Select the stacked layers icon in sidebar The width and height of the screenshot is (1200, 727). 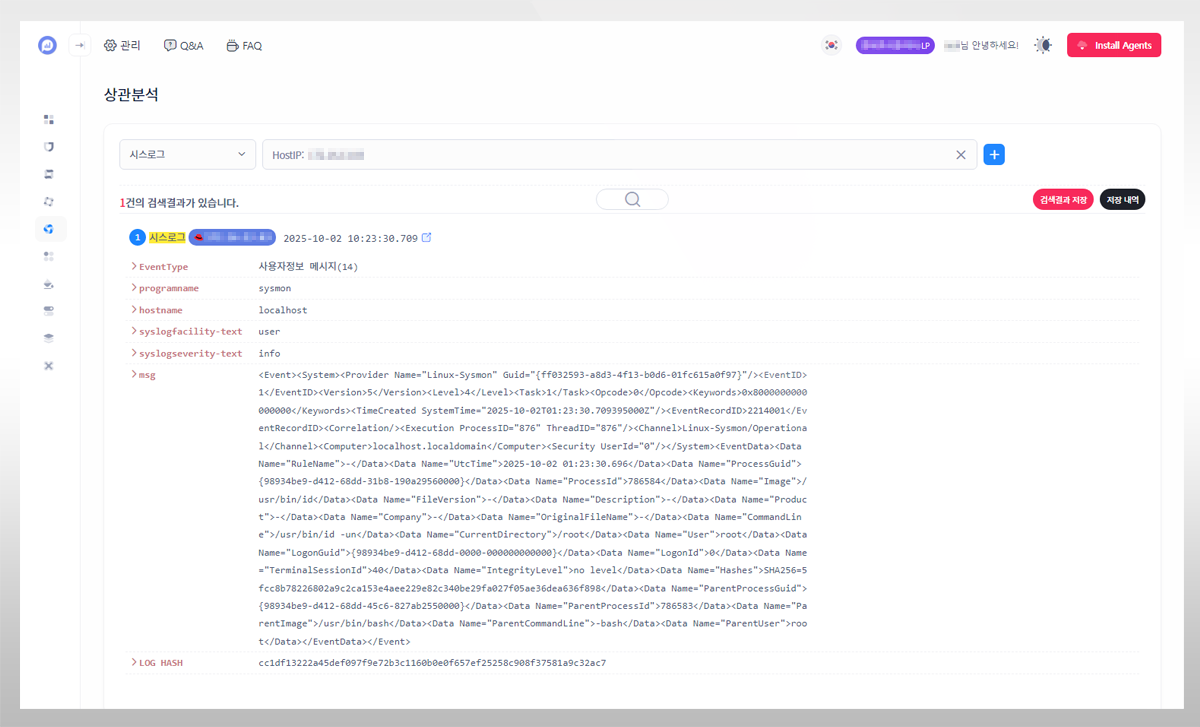click(x=49, y=338)
